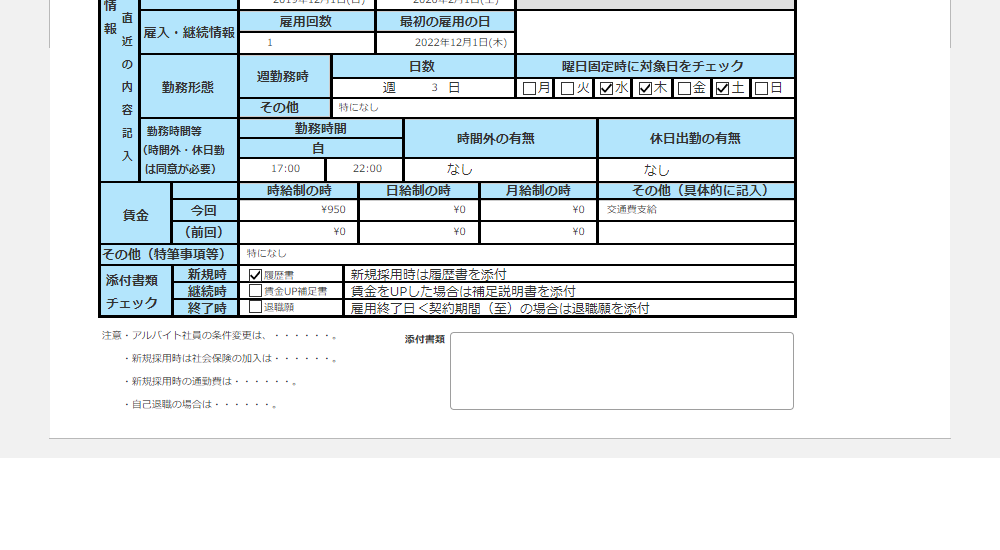Select the 最初の雇用の日 date field
Screen dimensions: 1000x550
click(446, 43)
